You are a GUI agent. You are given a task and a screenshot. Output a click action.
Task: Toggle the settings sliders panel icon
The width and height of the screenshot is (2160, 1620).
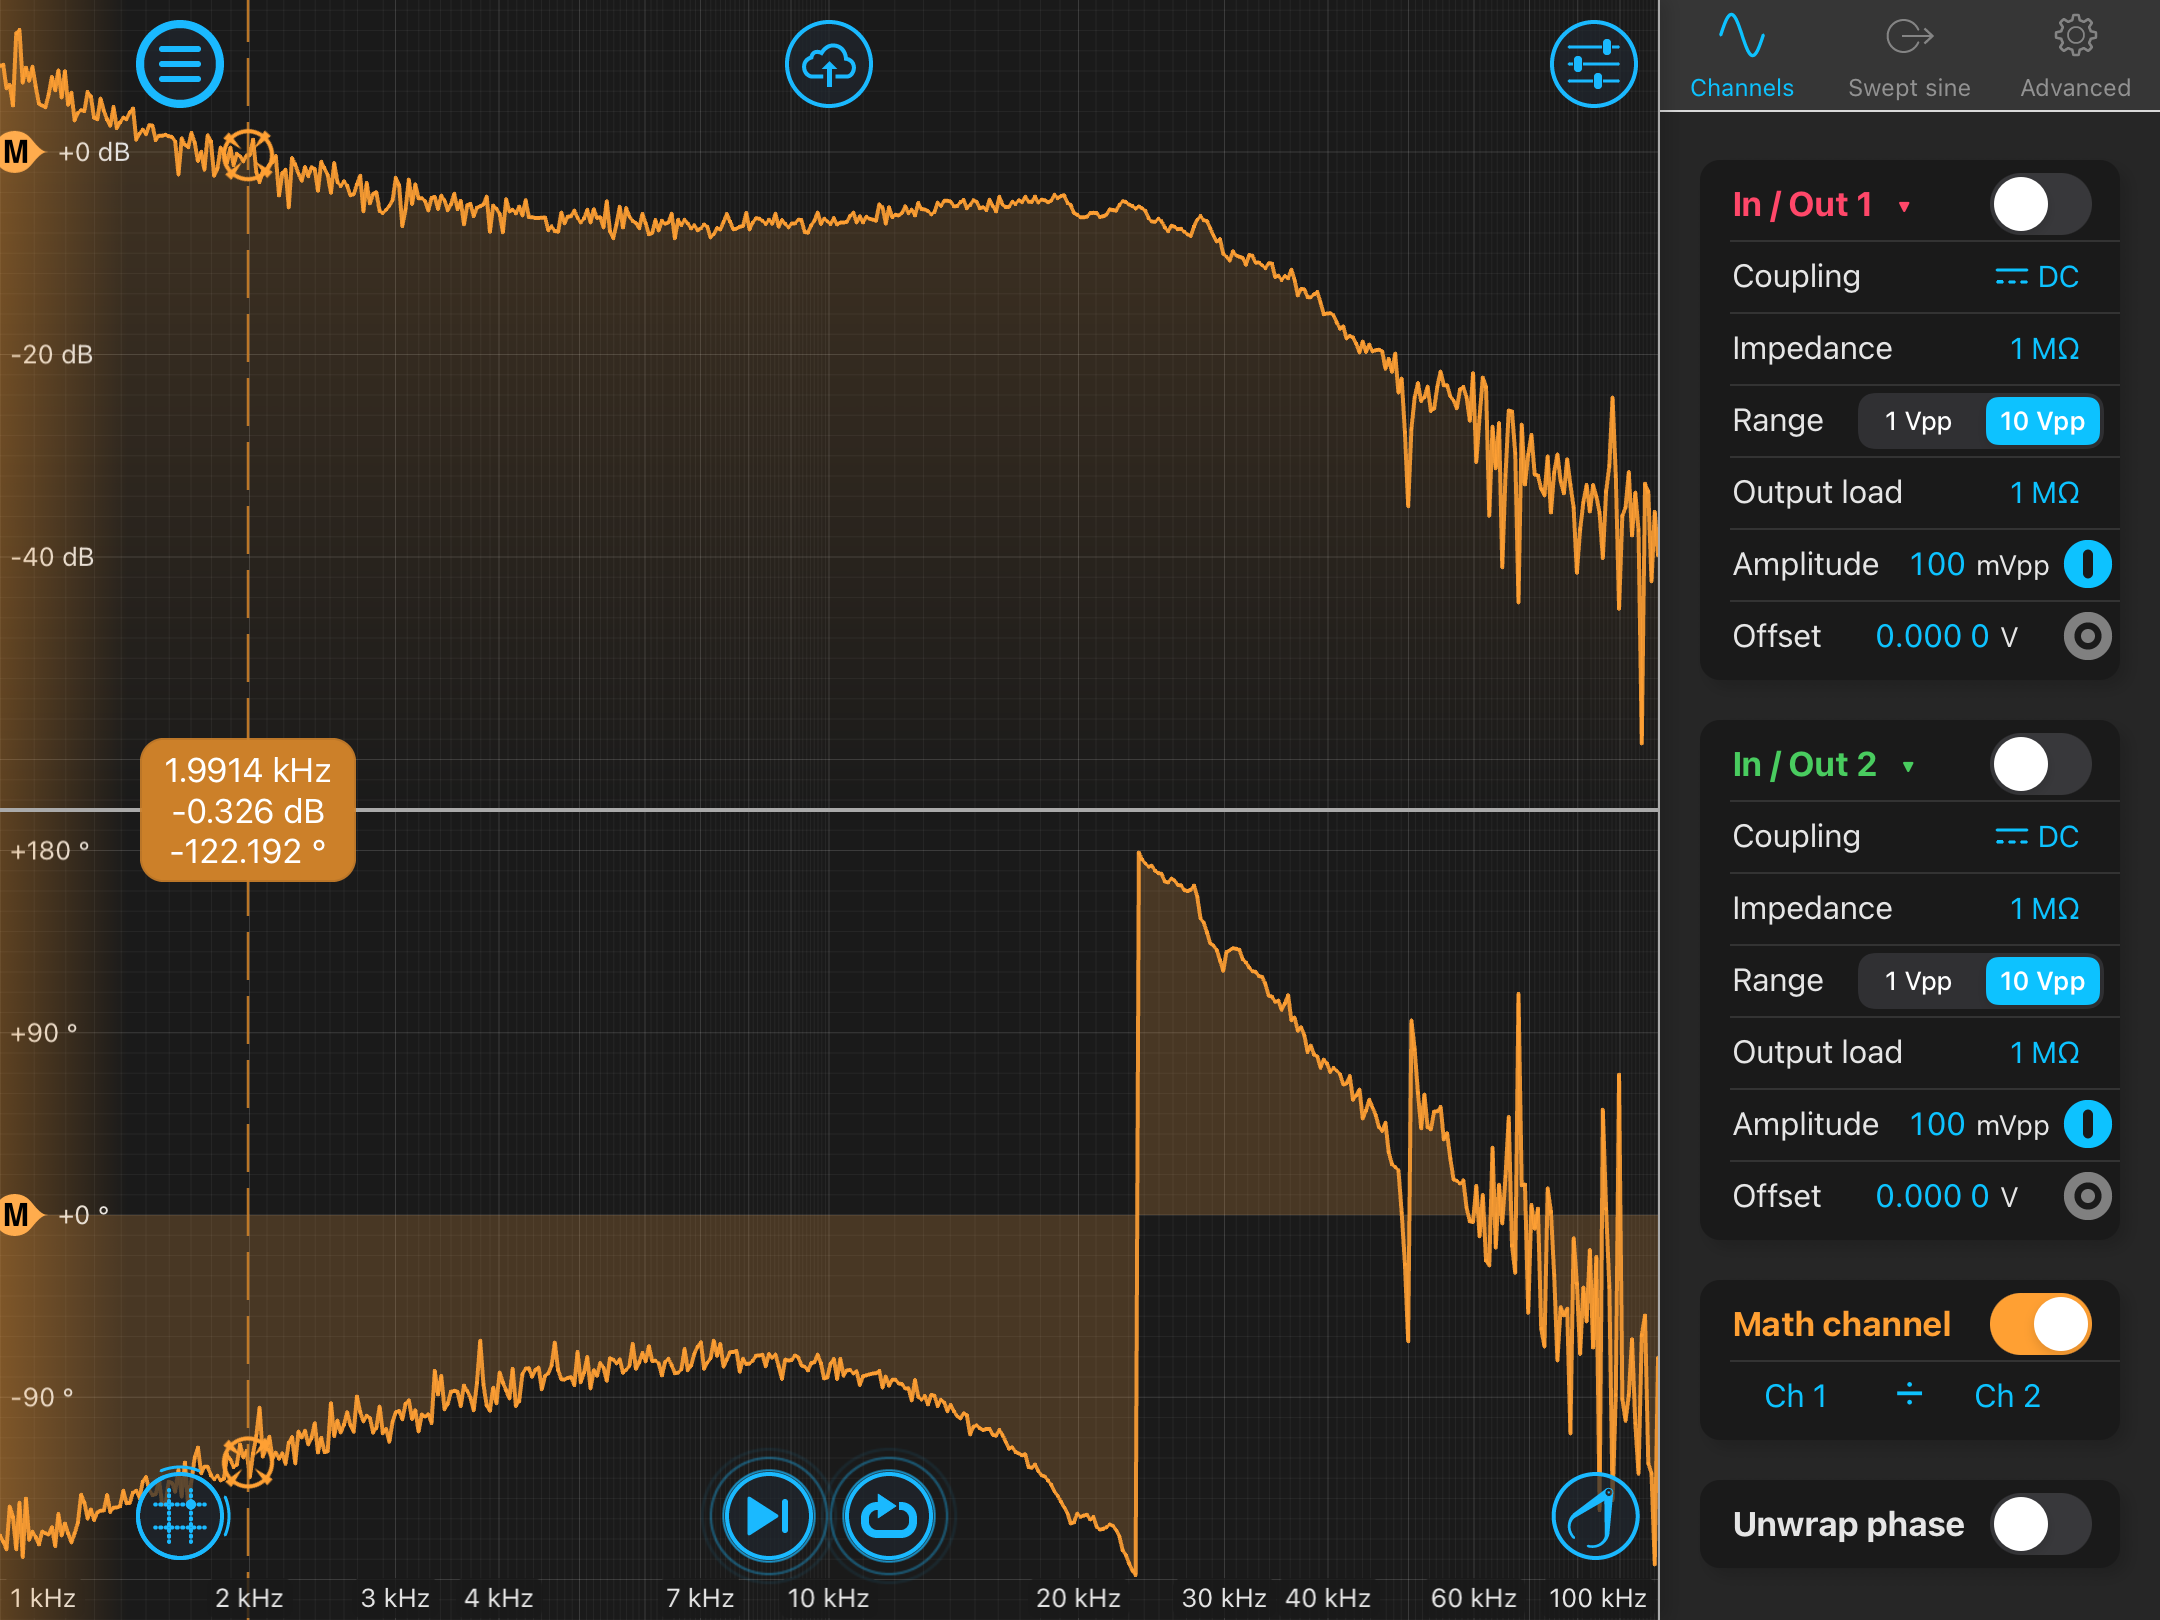(x=1594, y=65)
